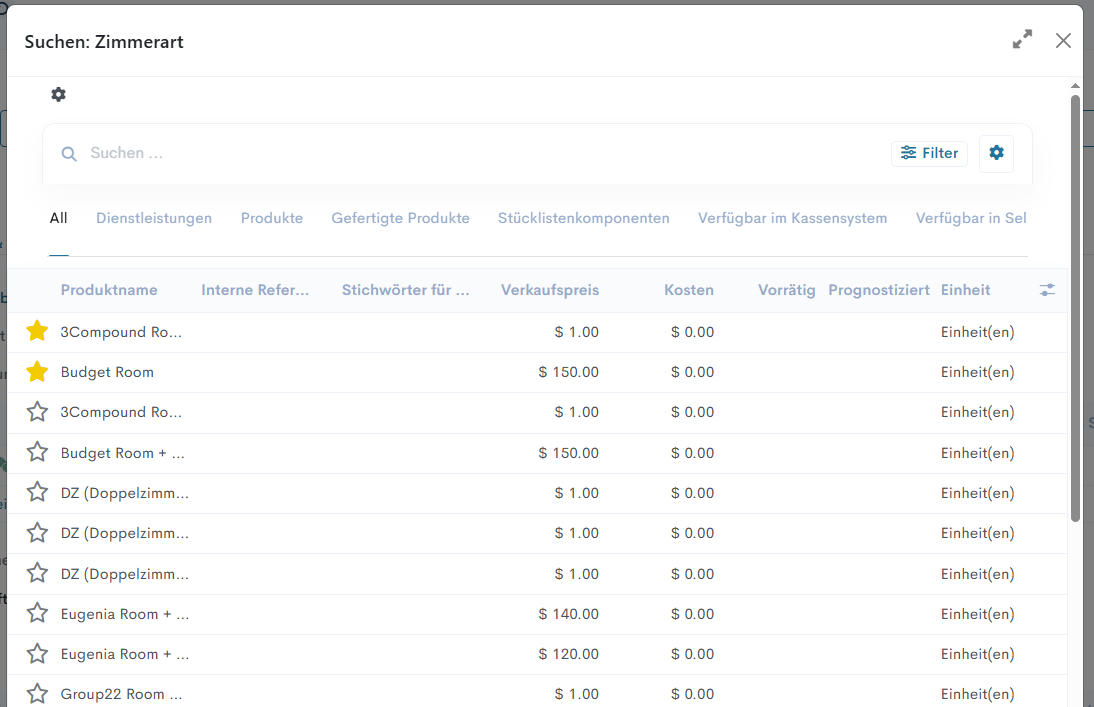1094x707 pixels.
Task: Switch to the Dienstleistungen tab
Action: [154, 218]
